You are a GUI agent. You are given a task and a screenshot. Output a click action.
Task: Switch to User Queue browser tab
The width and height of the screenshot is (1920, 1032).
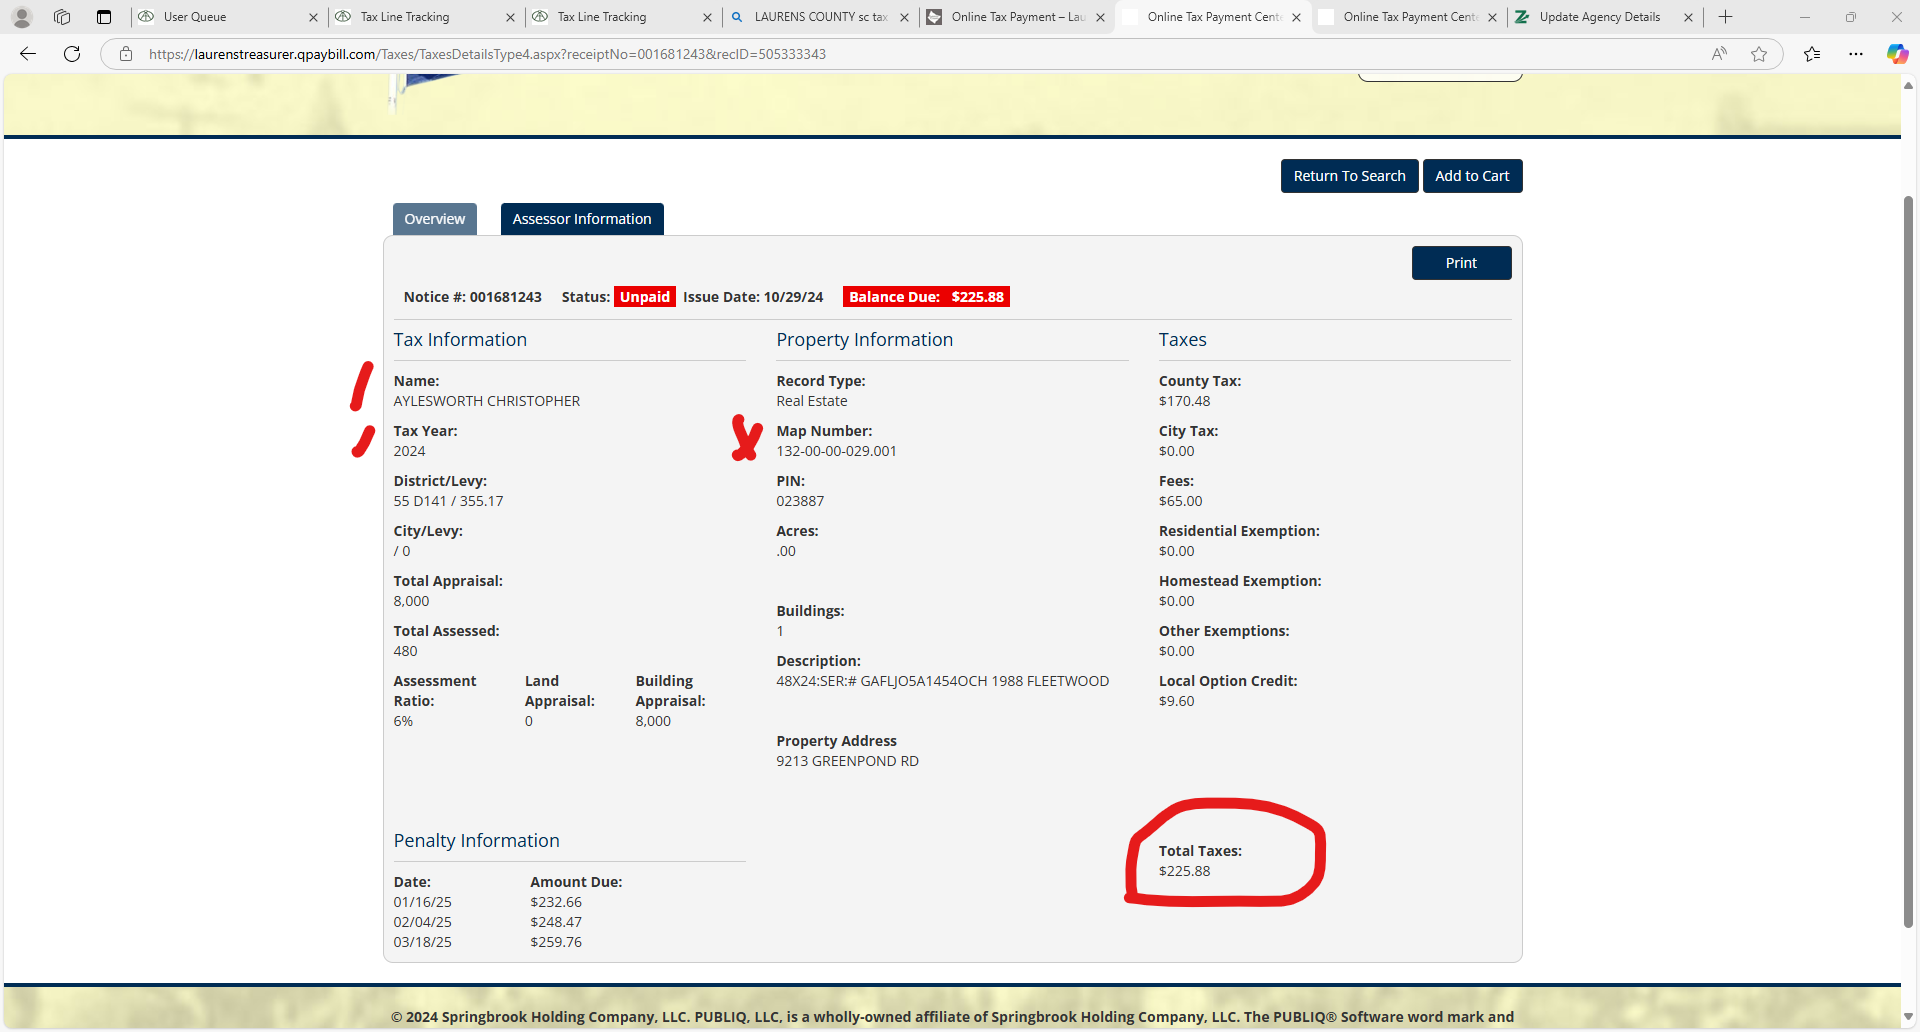(x=220, y=17)
